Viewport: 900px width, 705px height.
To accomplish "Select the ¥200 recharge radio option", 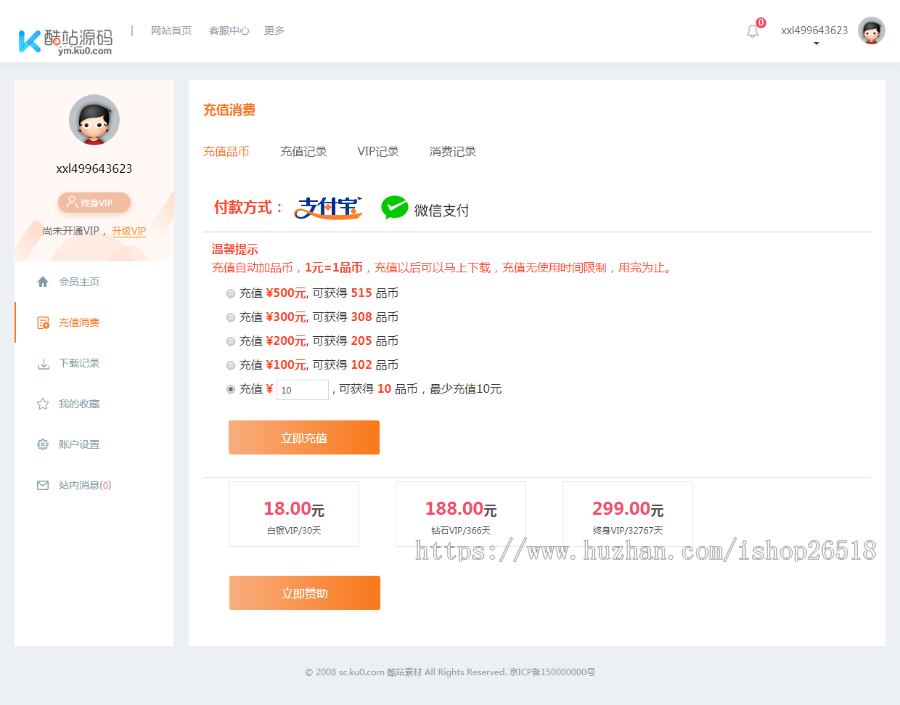I will [x=231, y=342].
